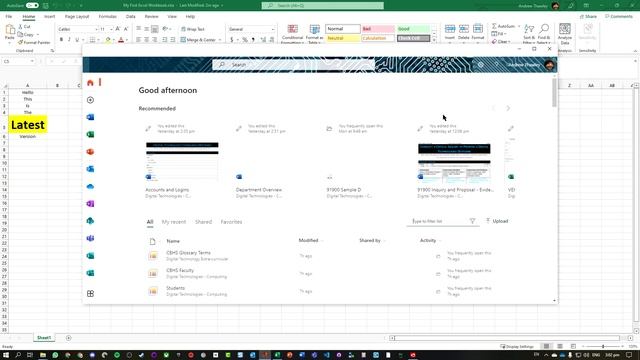Apply the Good cell style swatch
640x360 pixels.
click(x=413, y=29)
